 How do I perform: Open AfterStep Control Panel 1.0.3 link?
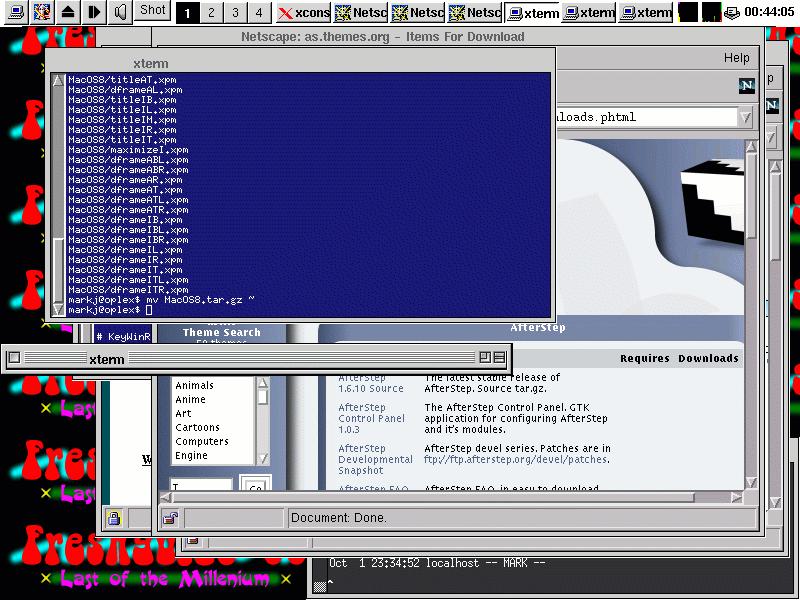[371, 418]
